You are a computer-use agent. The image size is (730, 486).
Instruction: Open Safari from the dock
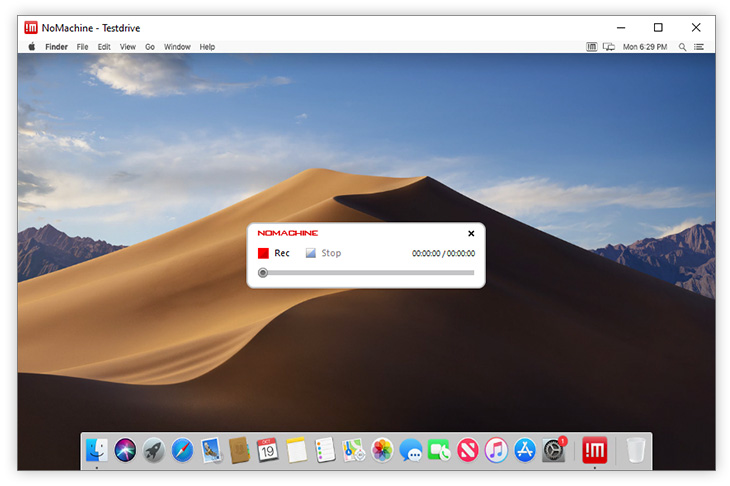pyautogui.click(x=182, y=450)
